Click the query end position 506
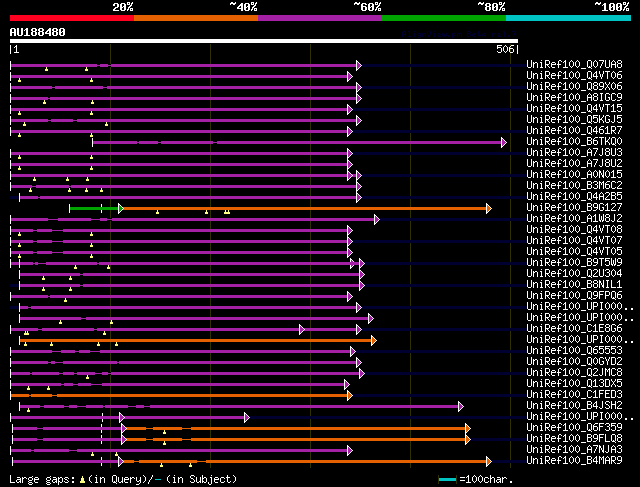Image resolution: width=640 pixels, height=487 pixels. tap(505, 49)
